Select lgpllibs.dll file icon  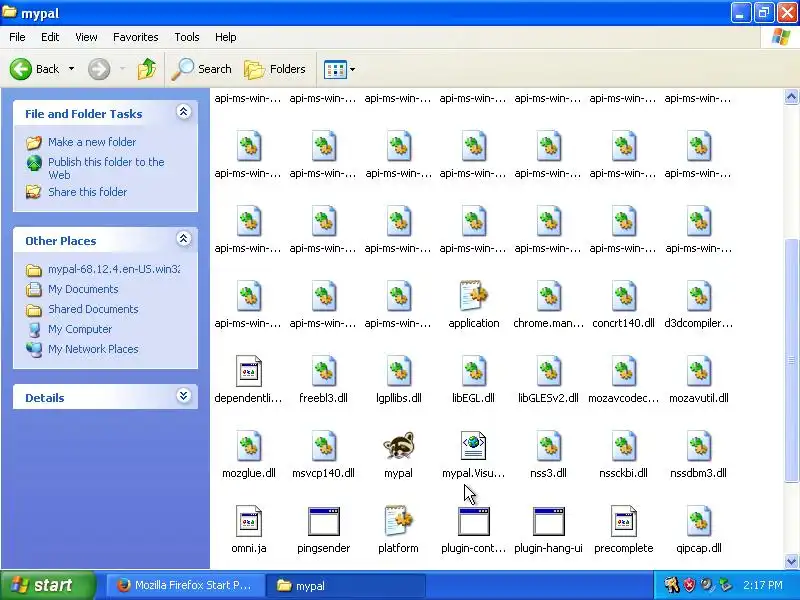point(398,371)
